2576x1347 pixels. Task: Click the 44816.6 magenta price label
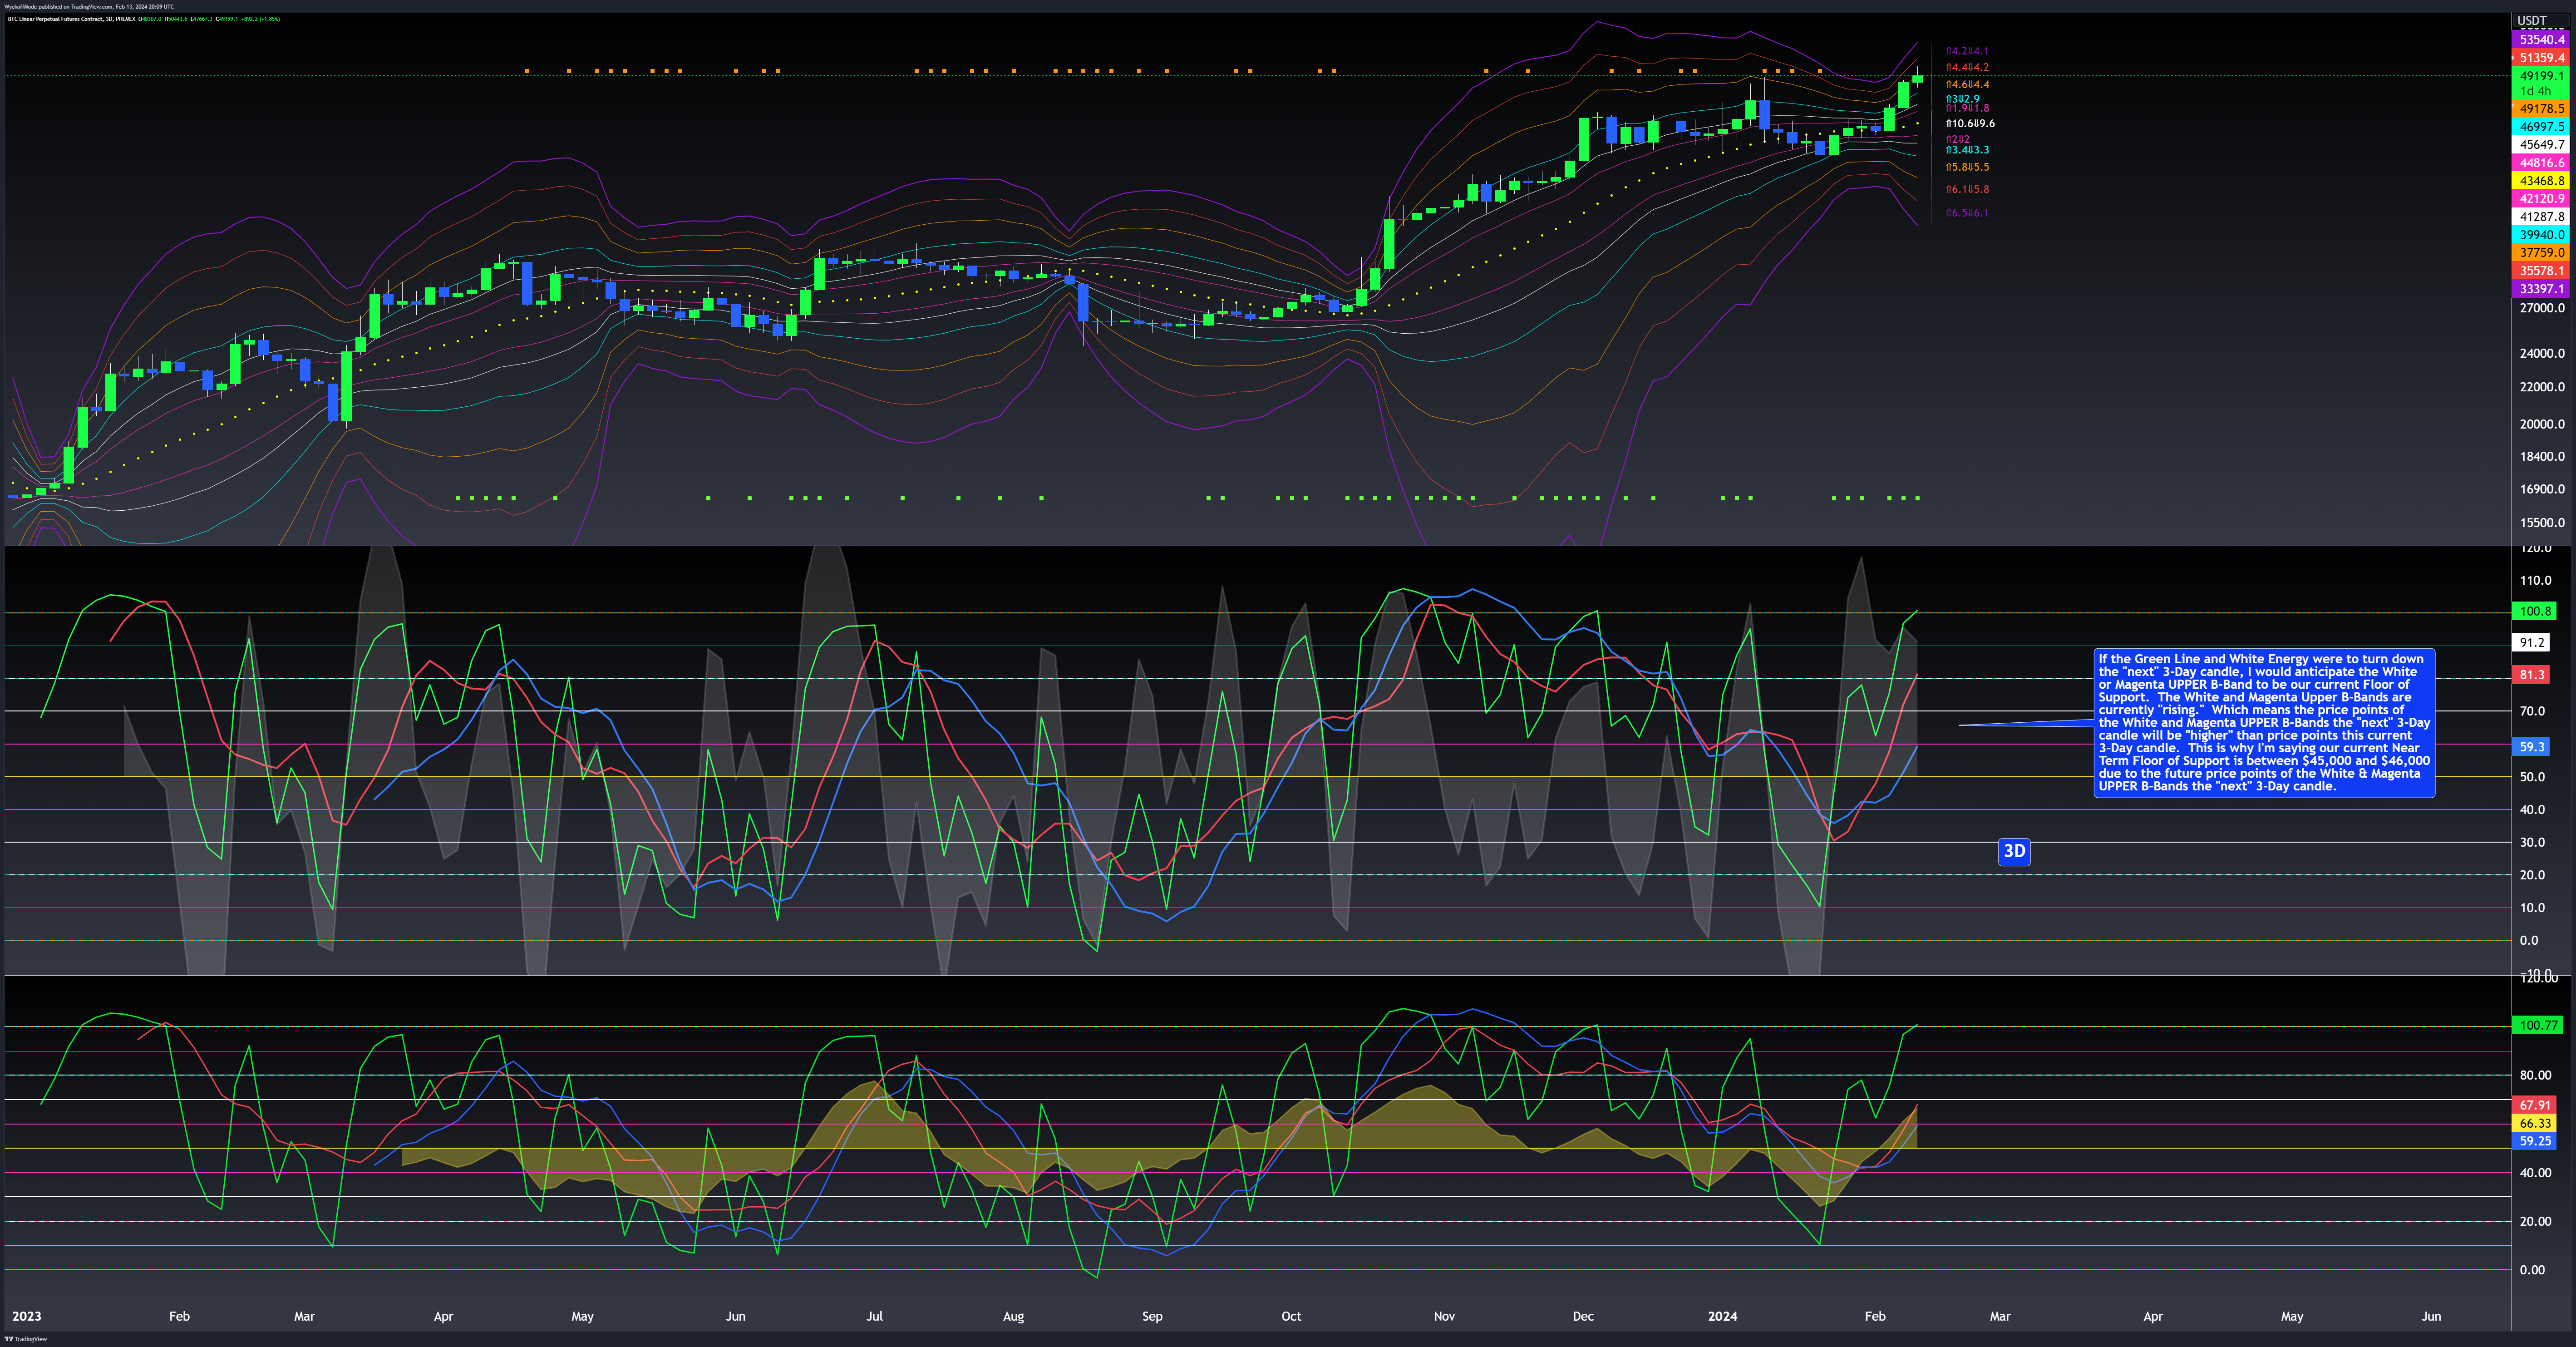point(2541,163)
